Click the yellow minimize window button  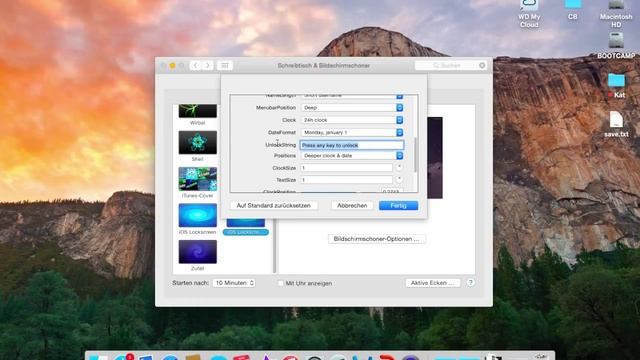coord(172,65)
